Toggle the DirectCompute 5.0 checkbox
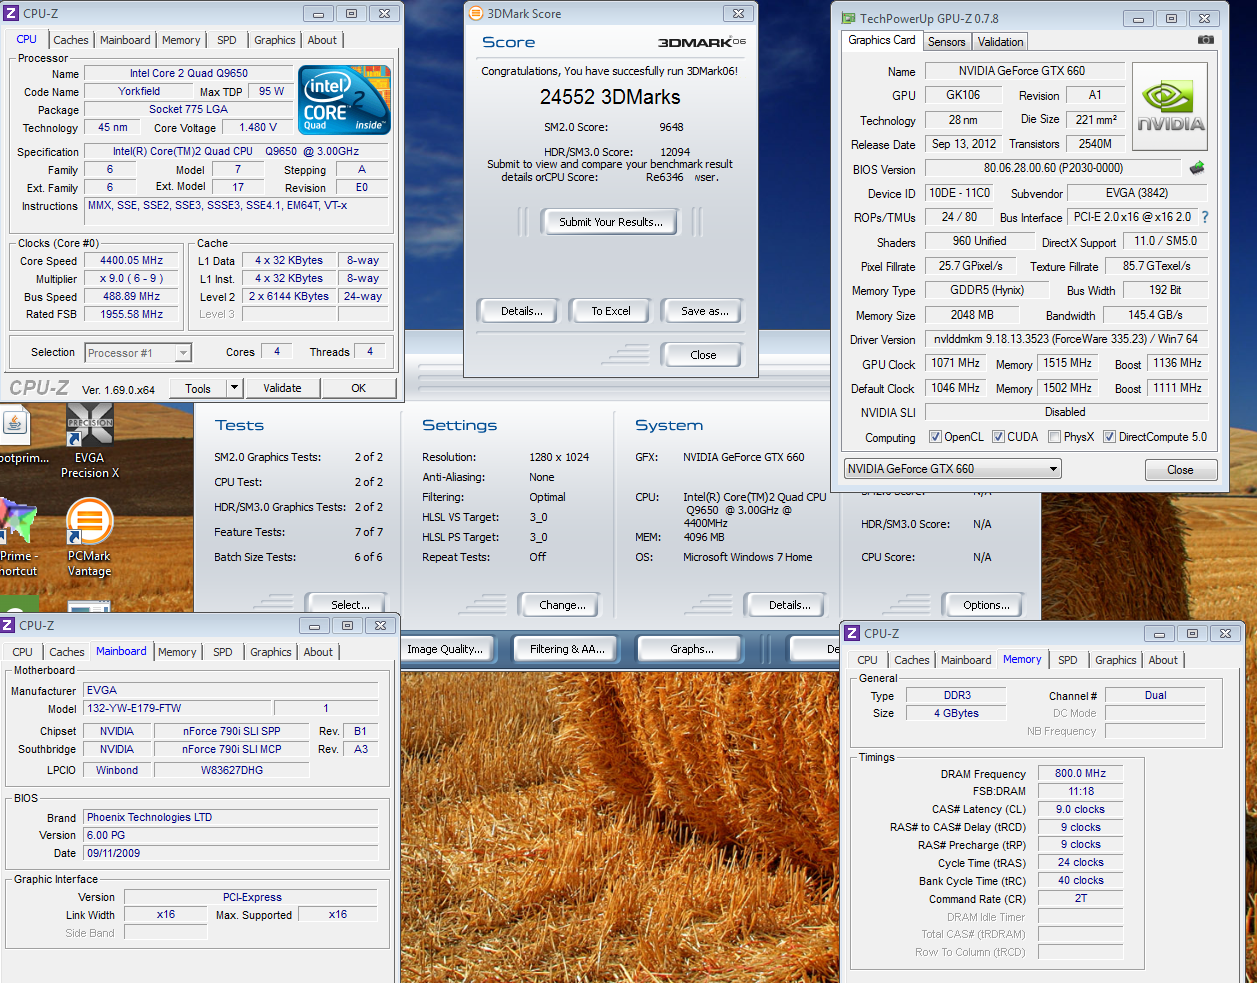 1109,437
